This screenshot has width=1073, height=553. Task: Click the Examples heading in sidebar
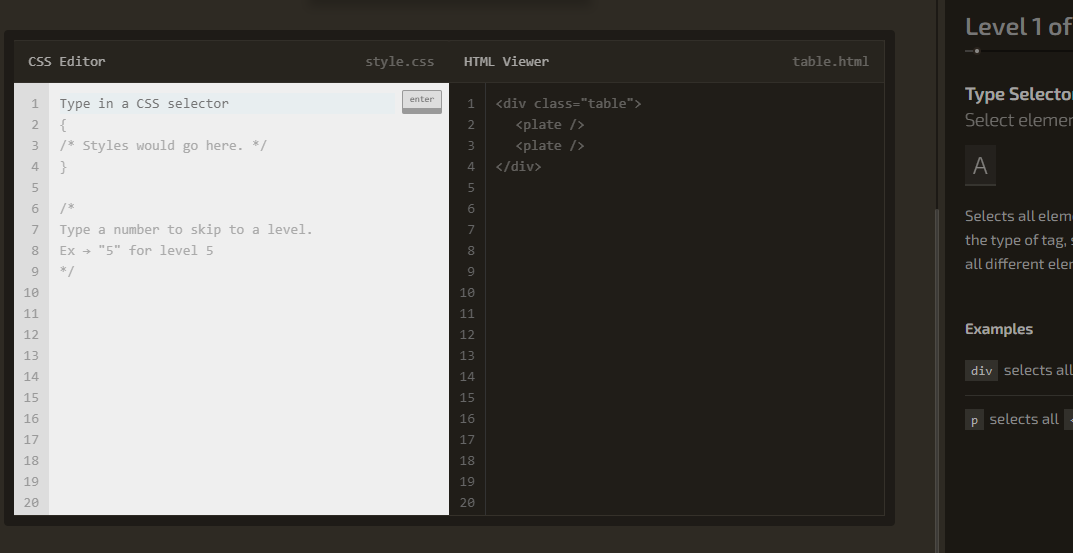point(998,329)
